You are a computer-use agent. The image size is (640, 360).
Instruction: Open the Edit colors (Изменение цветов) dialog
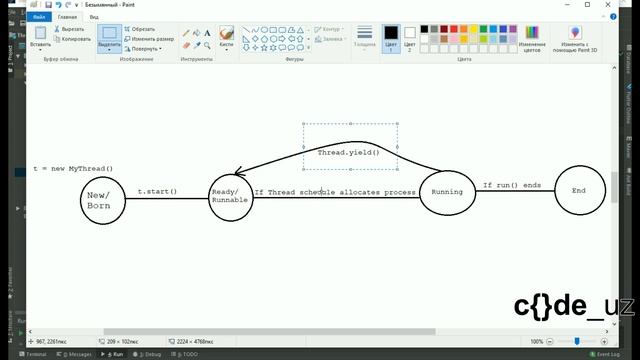click(532, 39)
